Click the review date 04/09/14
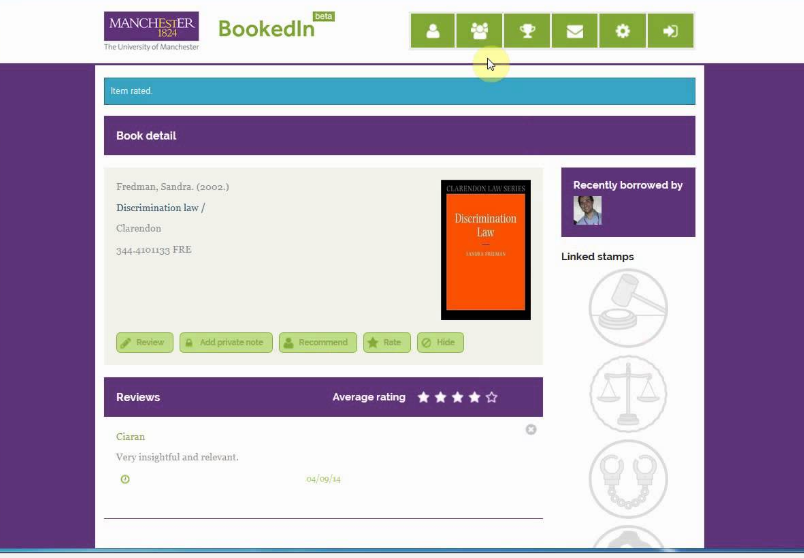 tap(324, 479)
